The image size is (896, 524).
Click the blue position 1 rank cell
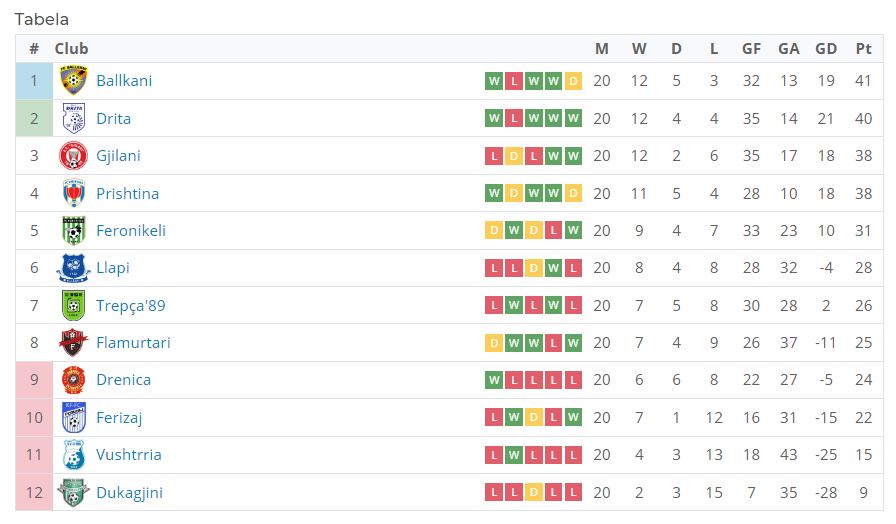pos(34,81)
